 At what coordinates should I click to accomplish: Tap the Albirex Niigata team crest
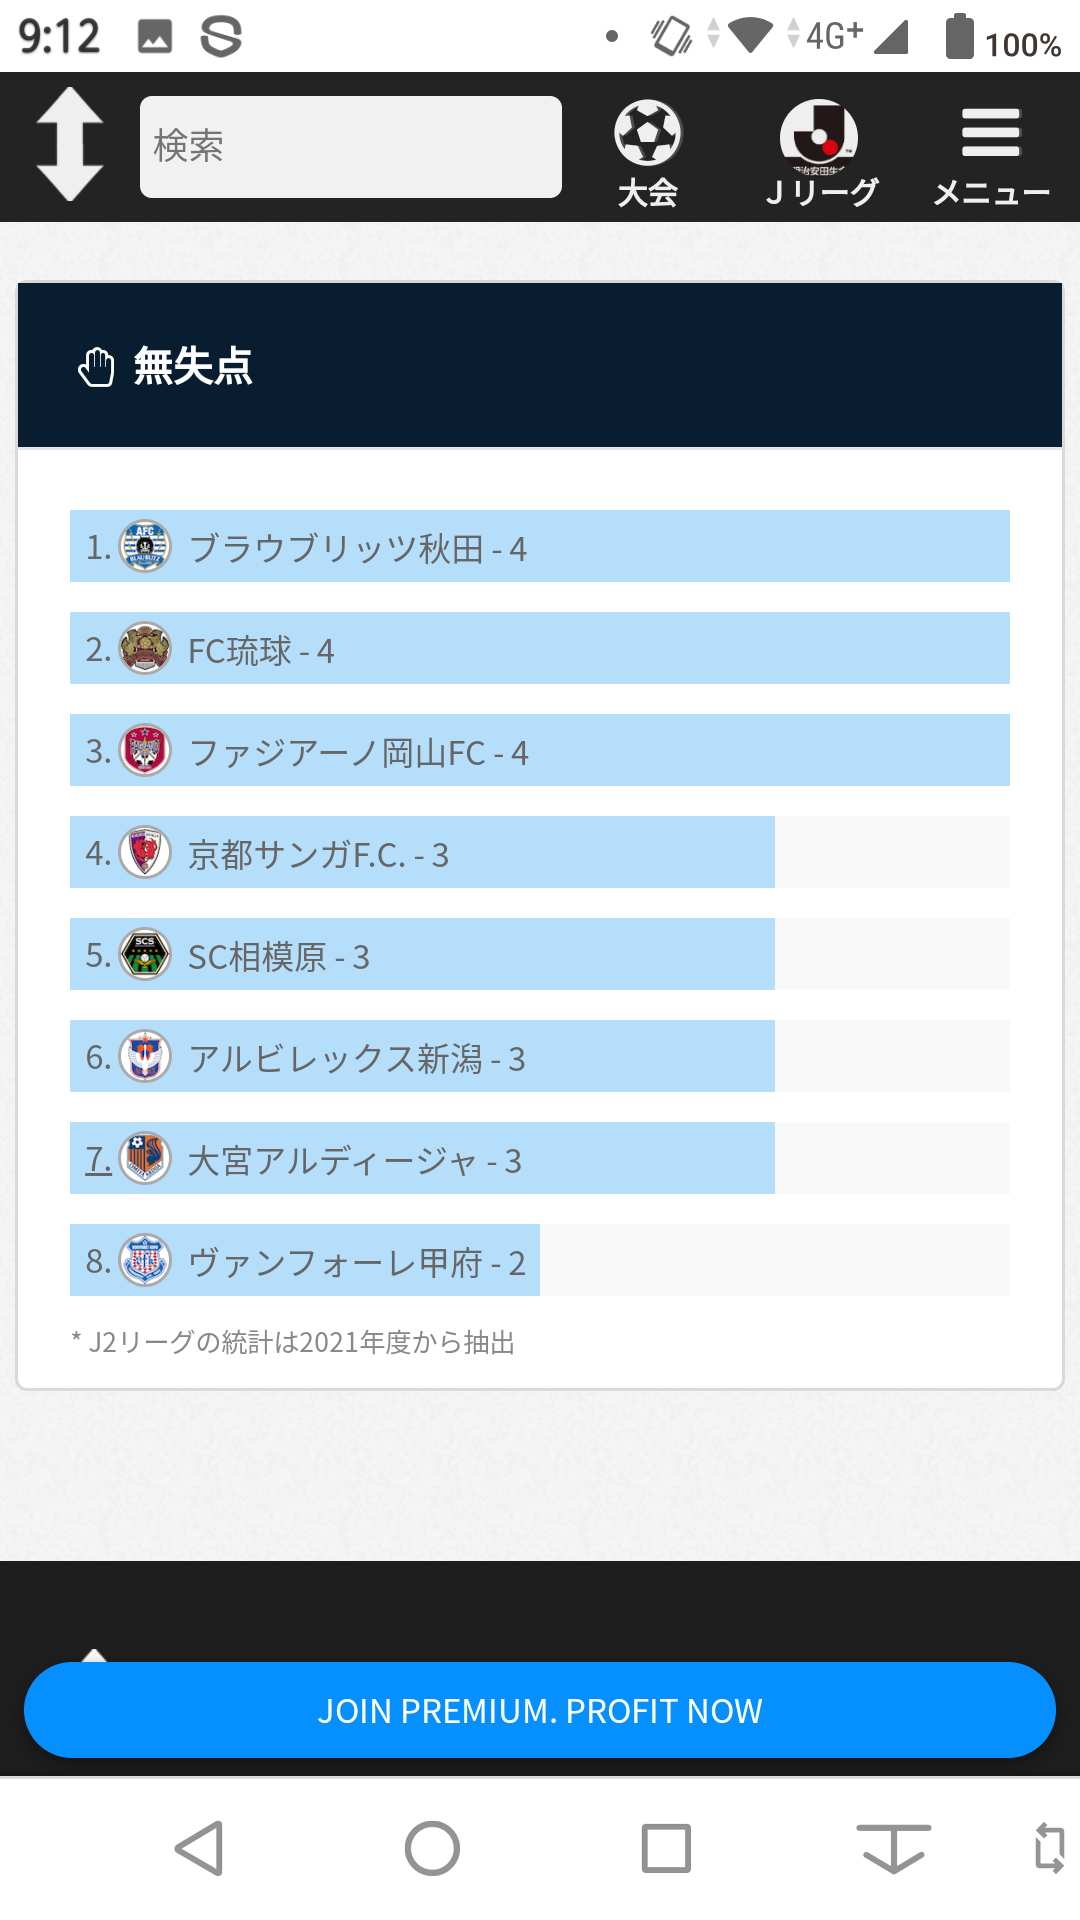pos(145,1057)
